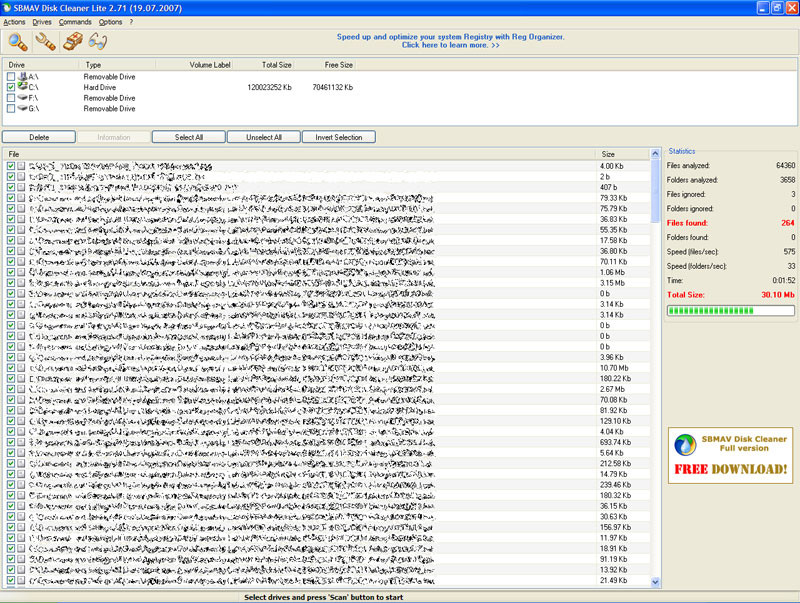This screenshot has width=800, height=603.
Task: Uncheck the C:\ hard drive checkbox
Action: [x=11, y=87]
